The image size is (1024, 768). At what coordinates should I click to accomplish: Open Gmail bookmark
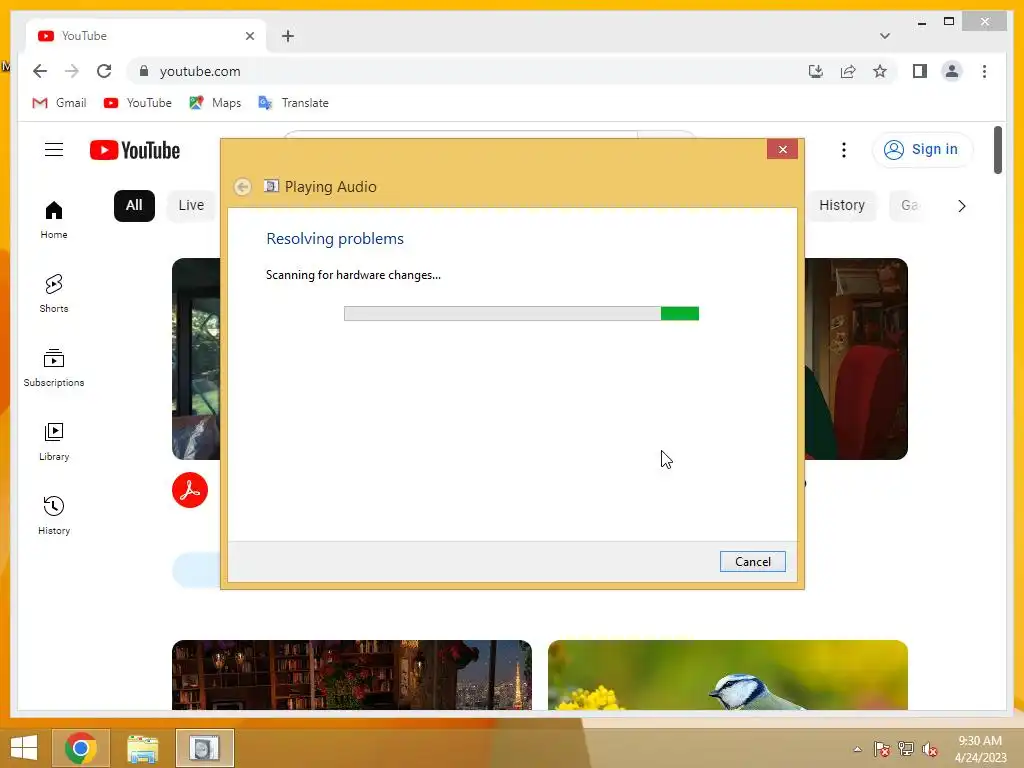59,103
